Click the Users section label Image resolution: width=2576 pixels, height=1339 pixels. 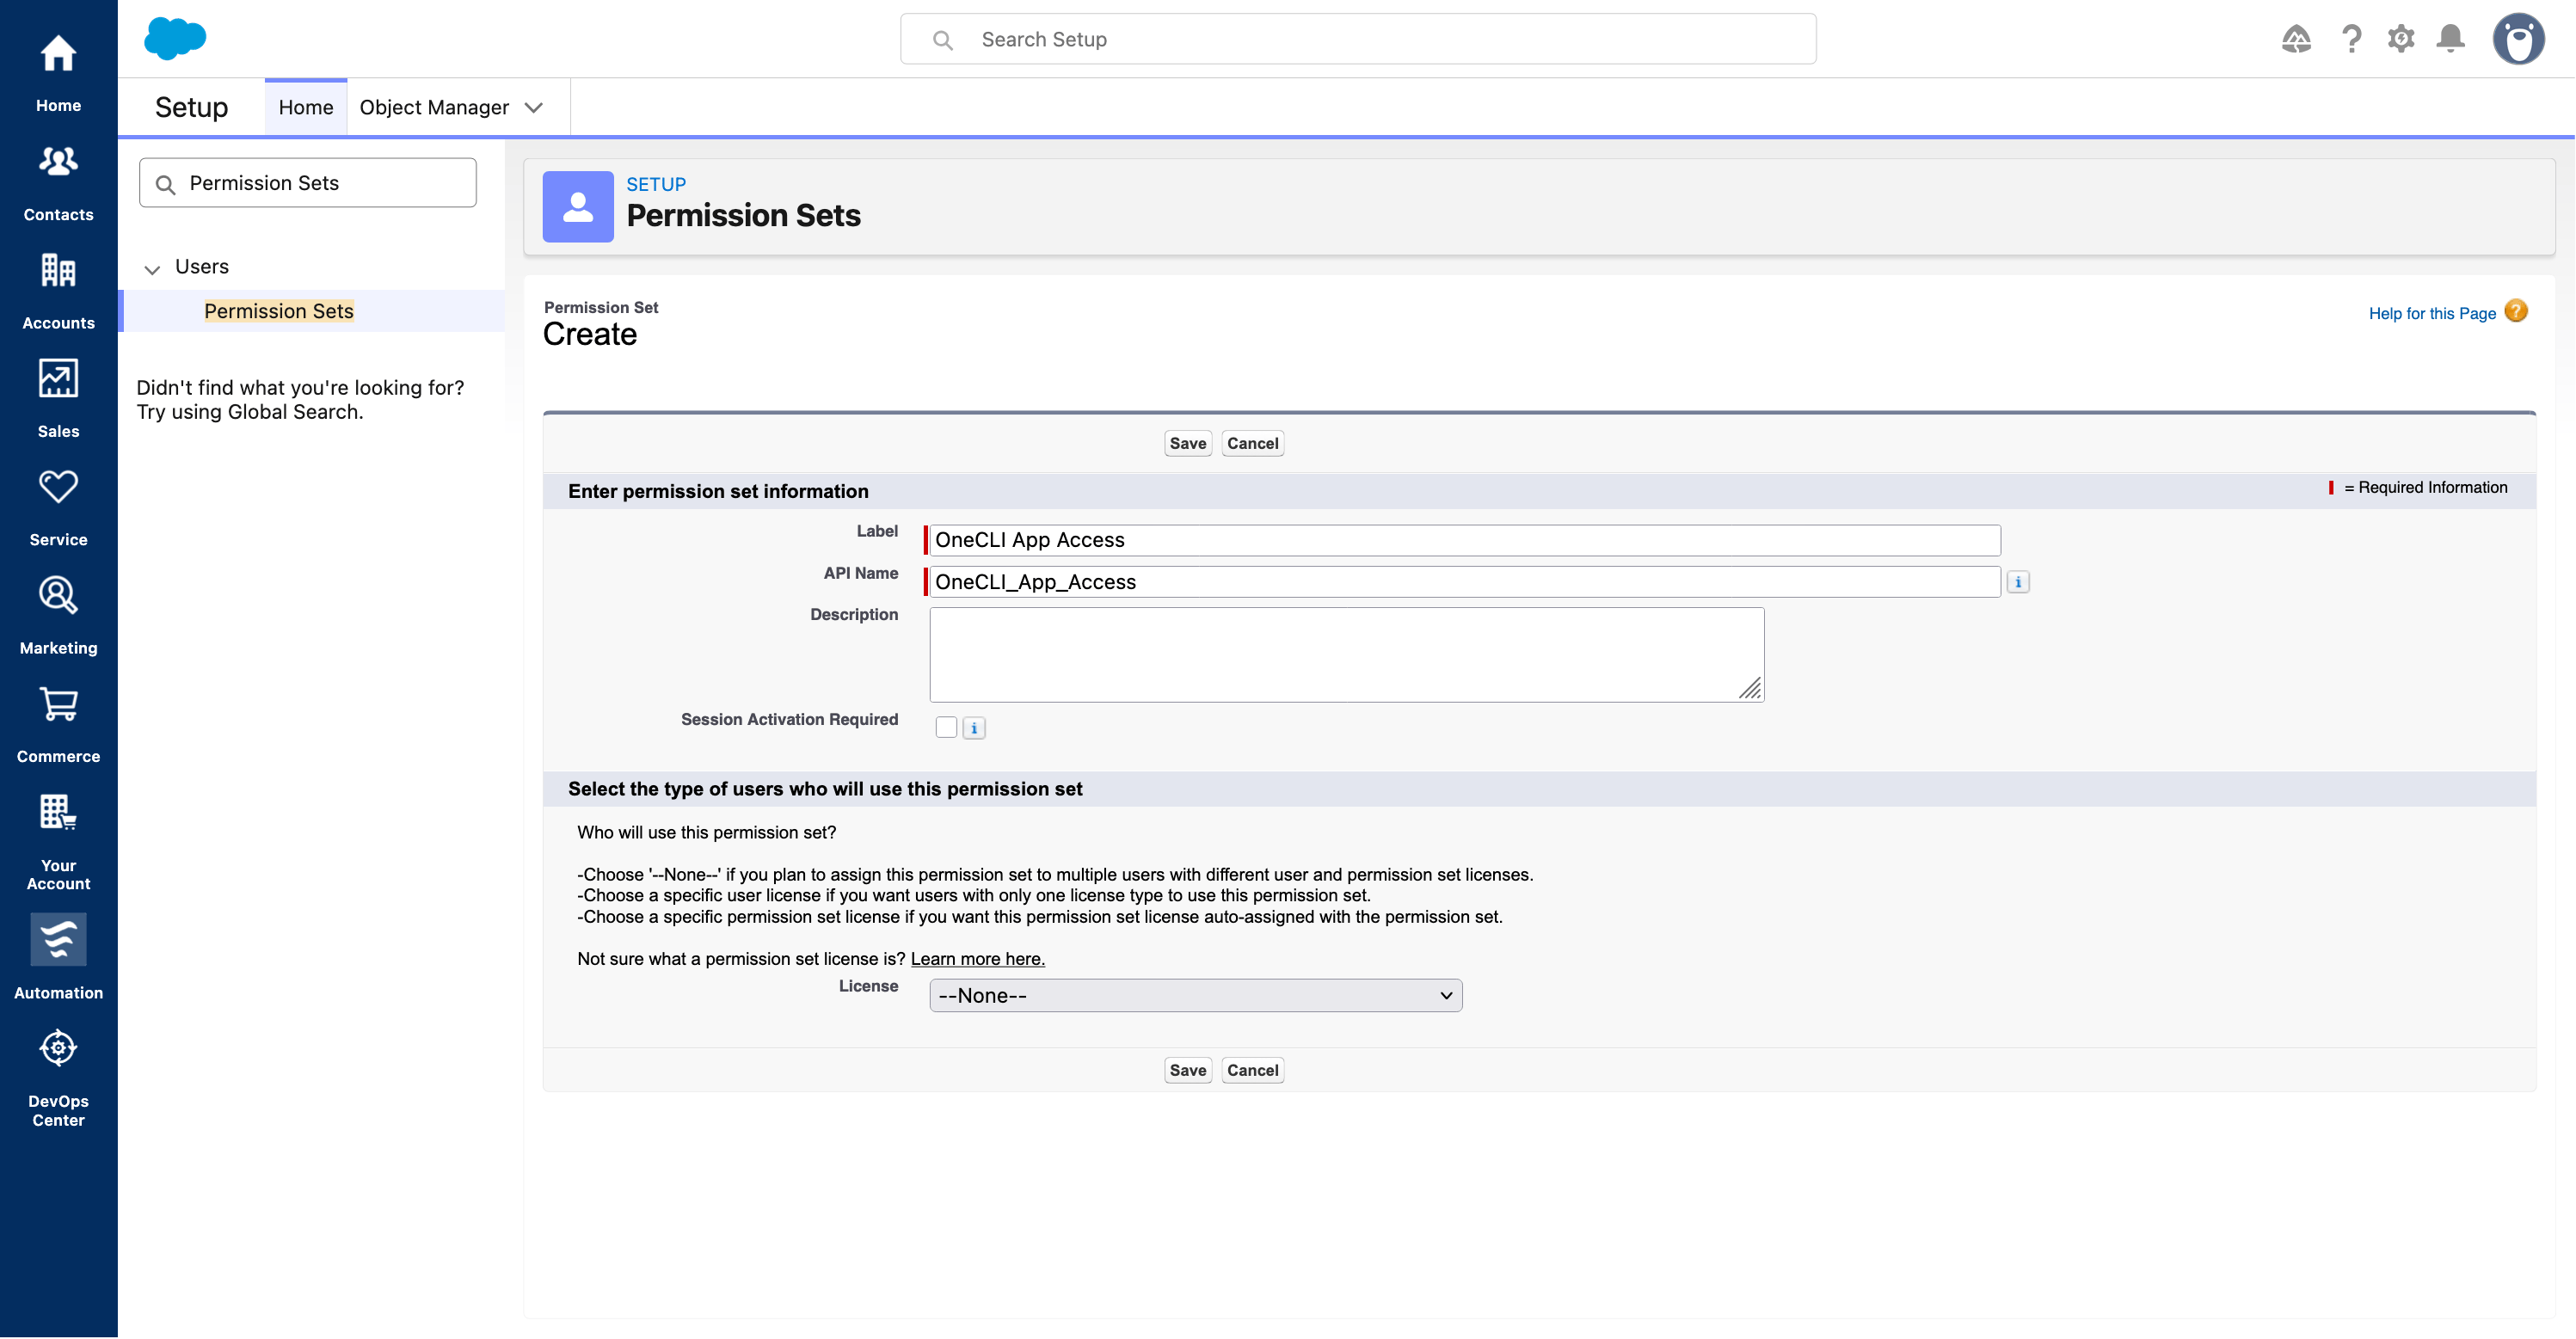(x=202, y=267)
